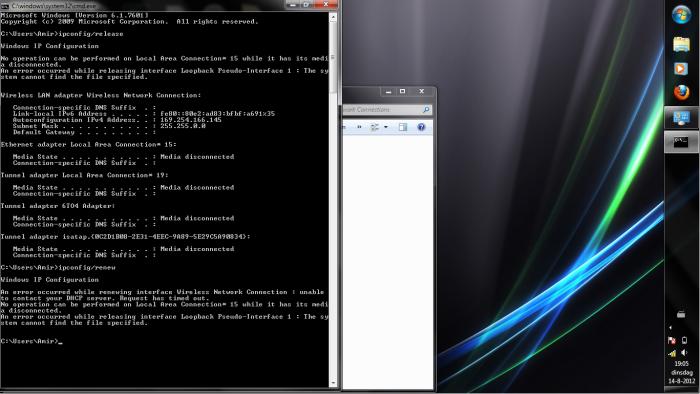Click the power/battery tray icon

[x=684, y=340]
